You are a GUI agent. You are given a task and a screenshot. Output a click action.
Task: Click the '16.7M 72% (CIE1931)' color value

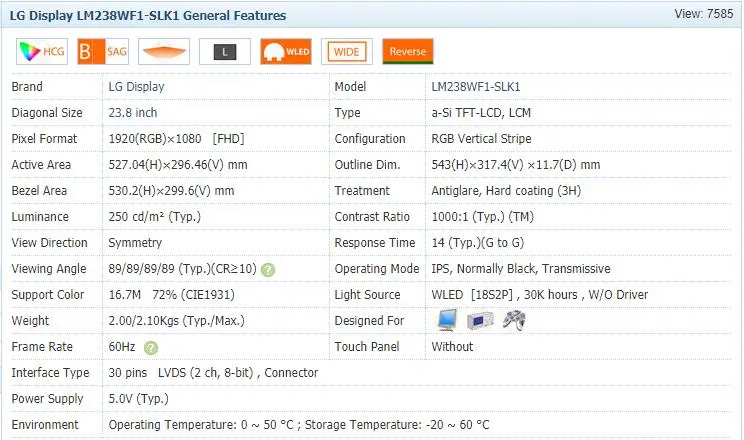click(x=172, y=295)
